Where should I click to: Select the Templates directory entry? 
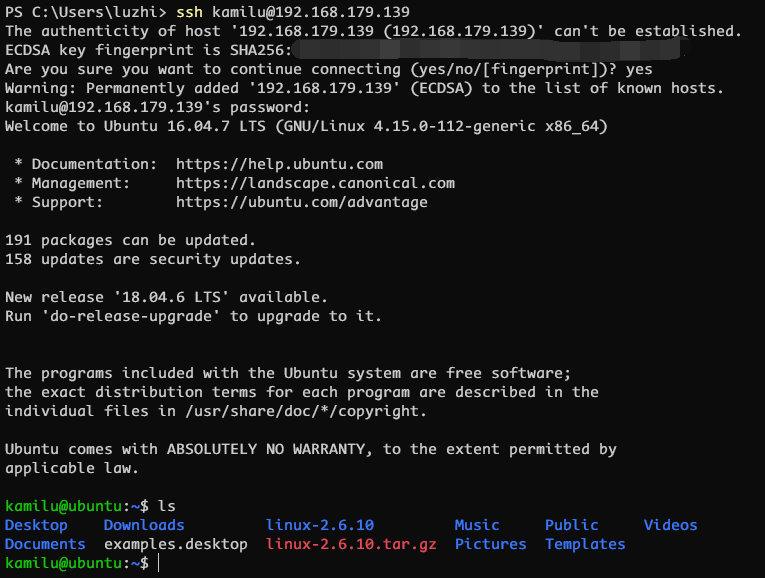coord(585,544)
